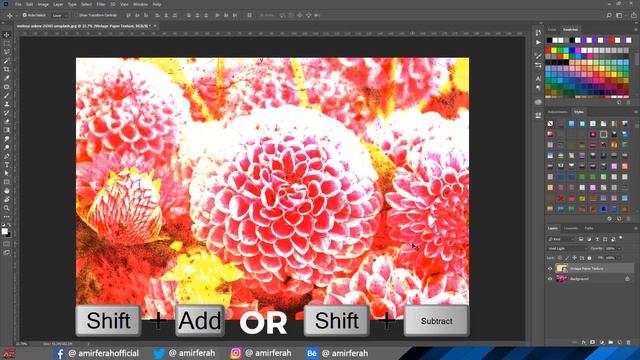Image resolution: width=640 pixels, height=360 pixels.
Task: Select the Pen tool
Action: coord(7,156)
